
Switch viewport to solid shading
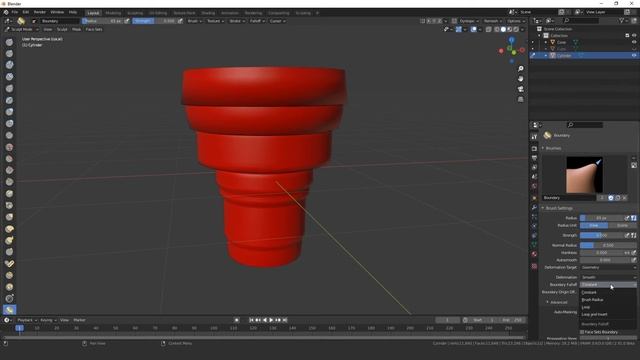[x=503, y=29]
